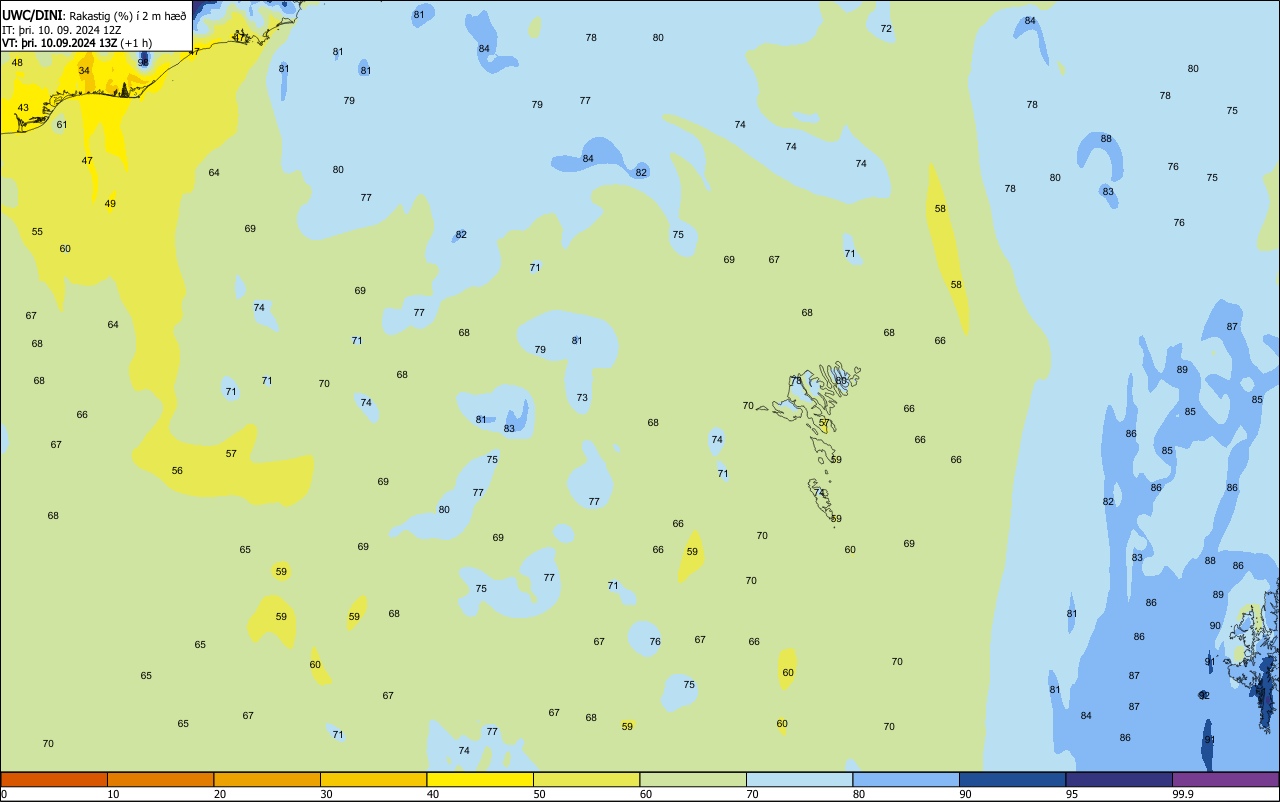Screen dimensions: 1280x802
Task: Click the 'UWC/DINI' title text
Action: click(x=32, y=15)
